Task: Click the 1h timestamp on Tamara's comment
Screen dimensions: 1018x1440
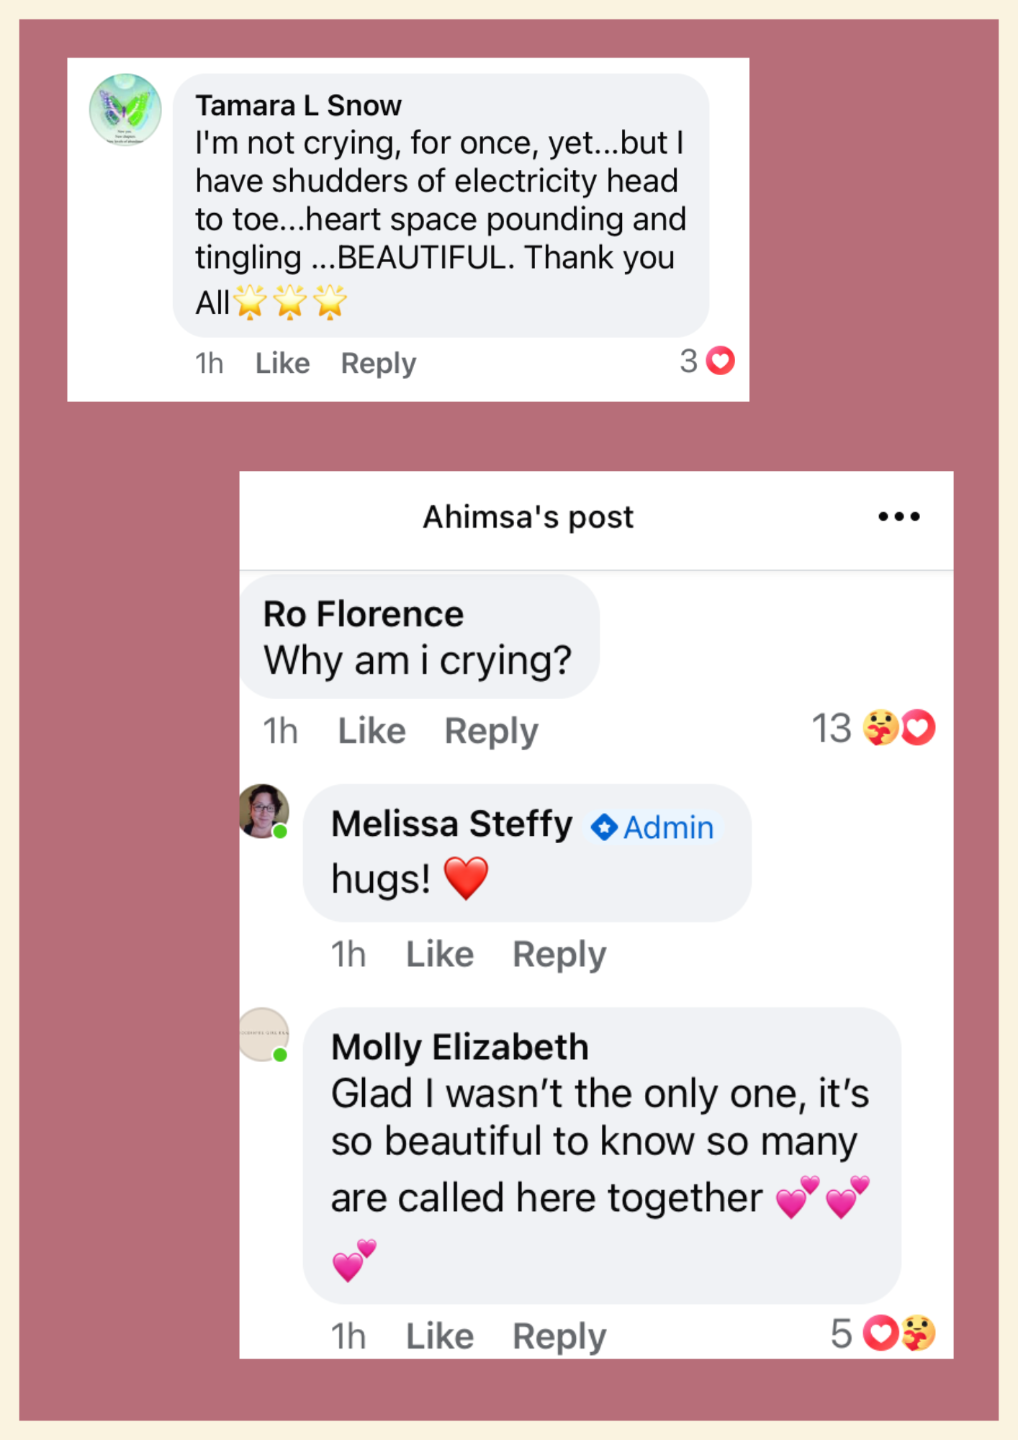Action: (x=209, y=364)
